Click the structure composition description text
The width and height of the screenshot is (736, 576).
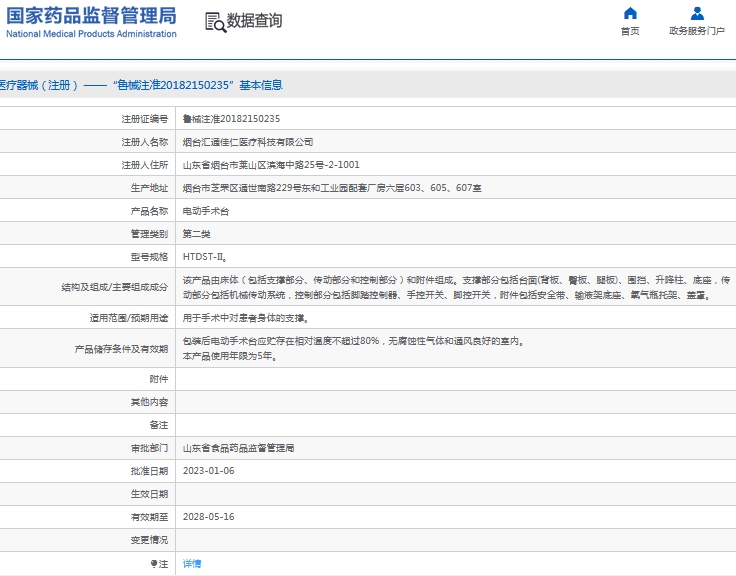point(456,287)
